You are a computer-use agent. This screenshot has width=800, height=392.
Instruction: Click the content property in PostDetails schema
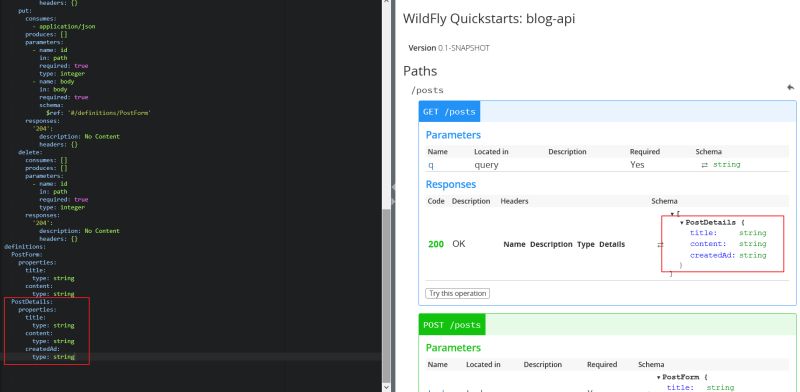click(x=708, y=244)
